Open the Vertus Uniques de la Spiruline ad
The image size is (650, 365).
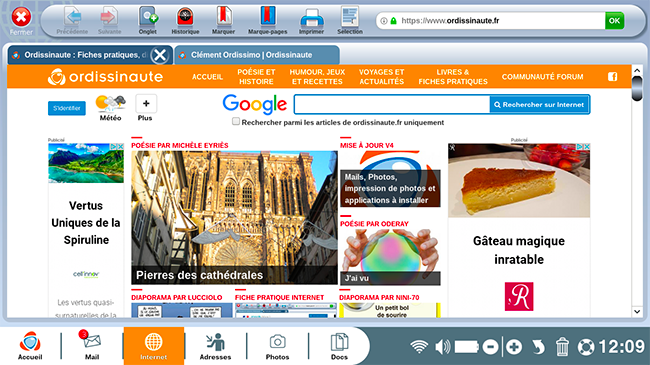pos(86,231)
